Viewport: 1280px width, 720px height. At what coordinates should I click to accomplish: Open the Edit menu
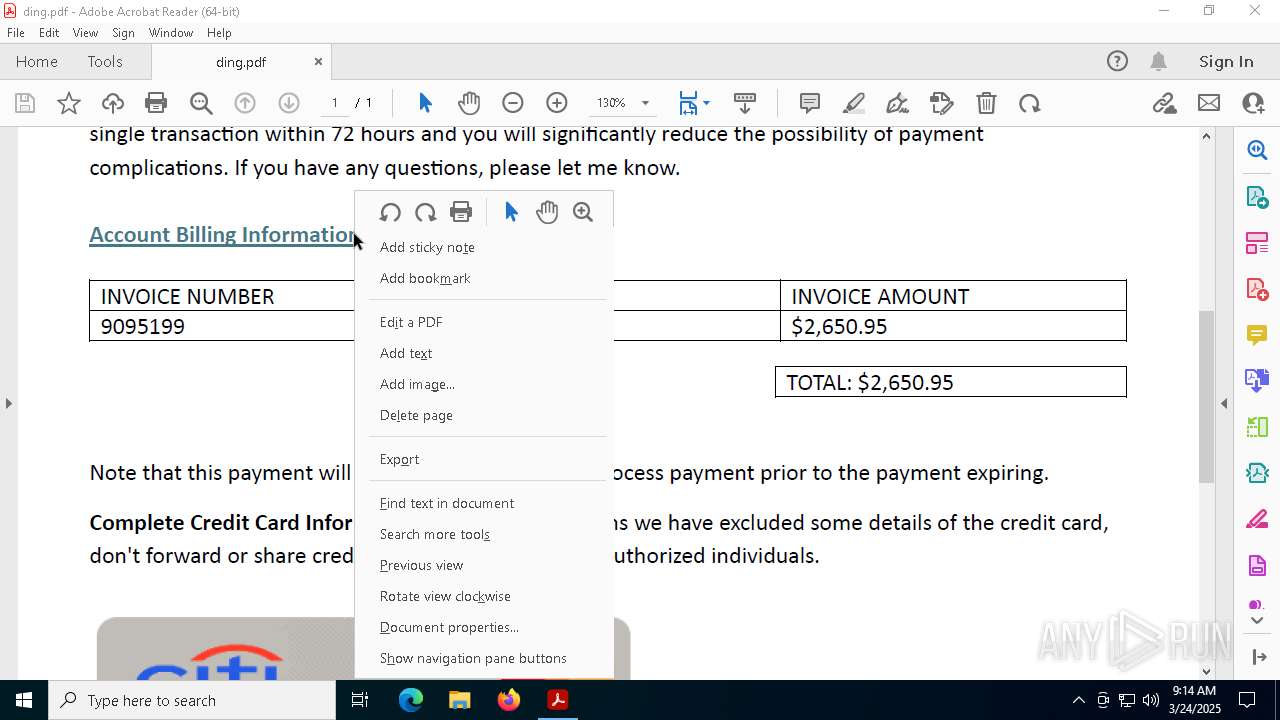[x=49, y=33]
